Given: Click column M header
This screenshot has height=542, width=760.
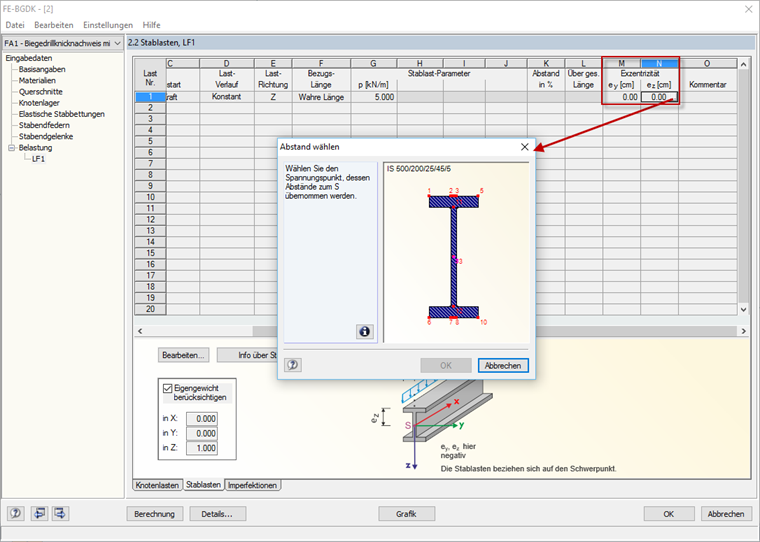Looking at the screenshot, I should (x=622, y=64).
